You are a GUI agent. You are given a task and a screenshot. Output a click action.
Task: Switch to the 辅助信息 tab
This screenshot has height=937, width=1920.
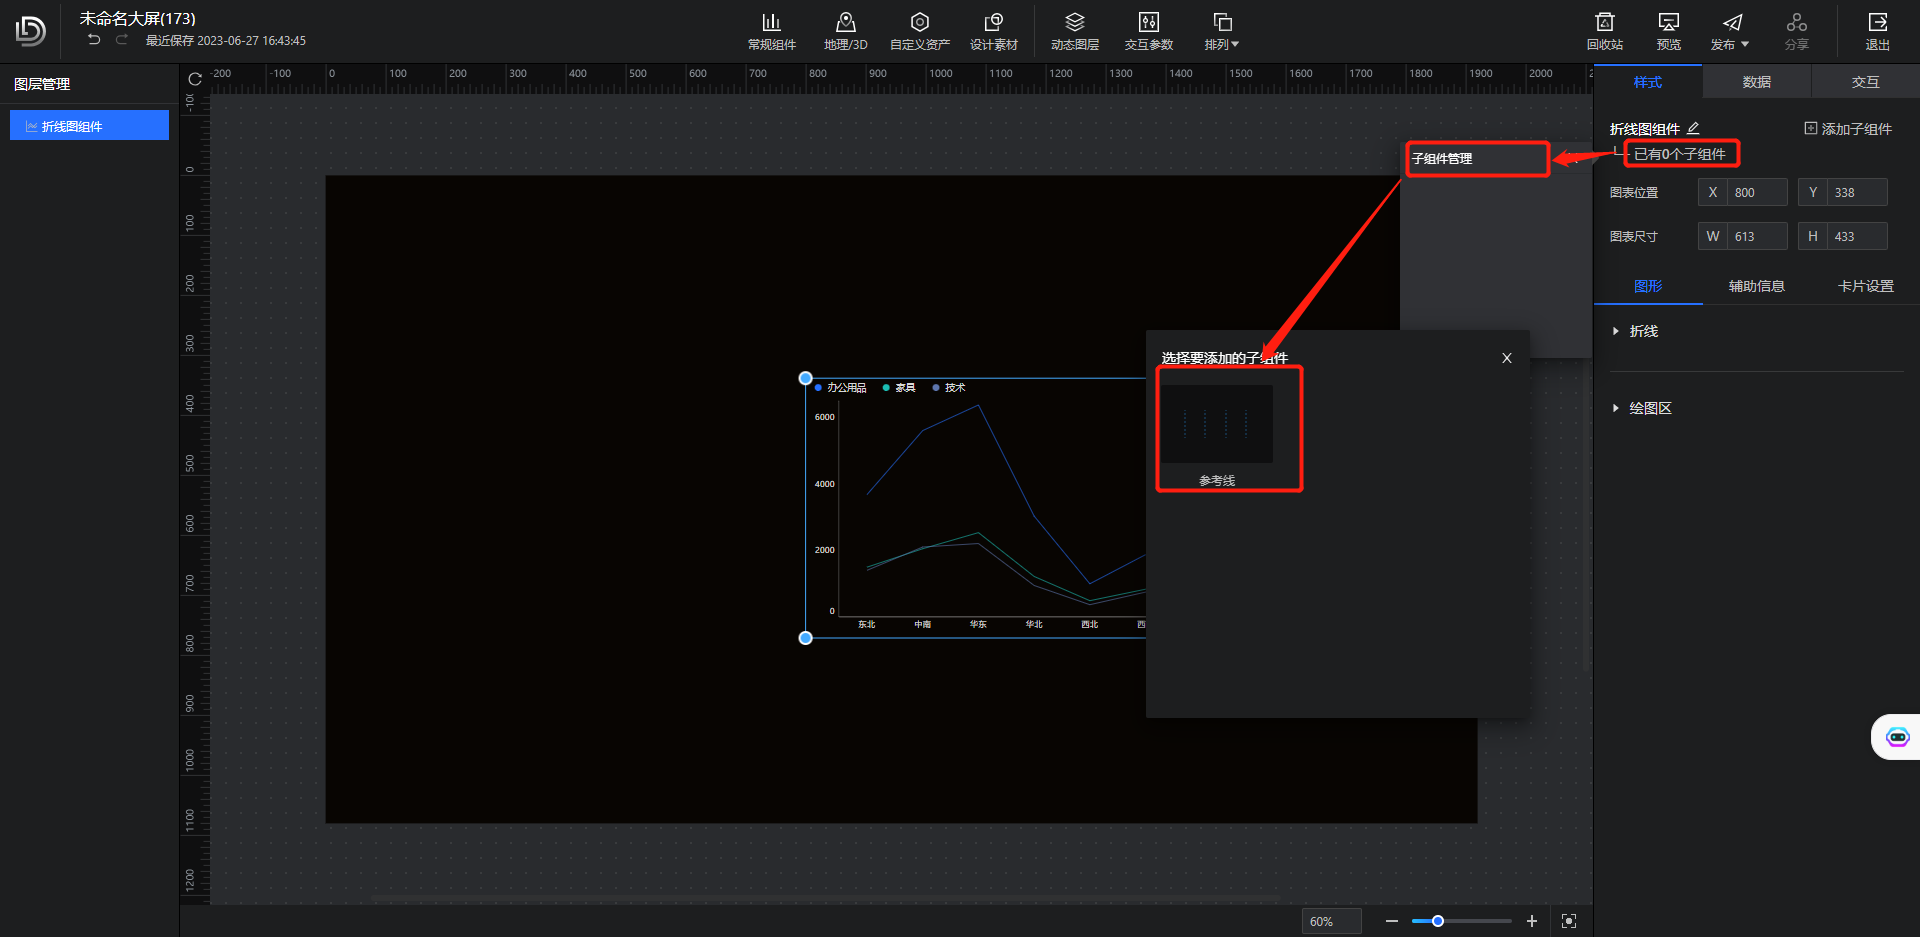(1756, 286)
